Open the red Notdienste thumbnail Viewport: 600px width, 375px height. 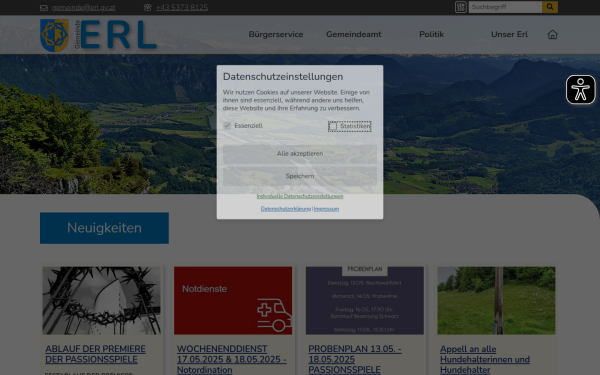tap(233, 300)
